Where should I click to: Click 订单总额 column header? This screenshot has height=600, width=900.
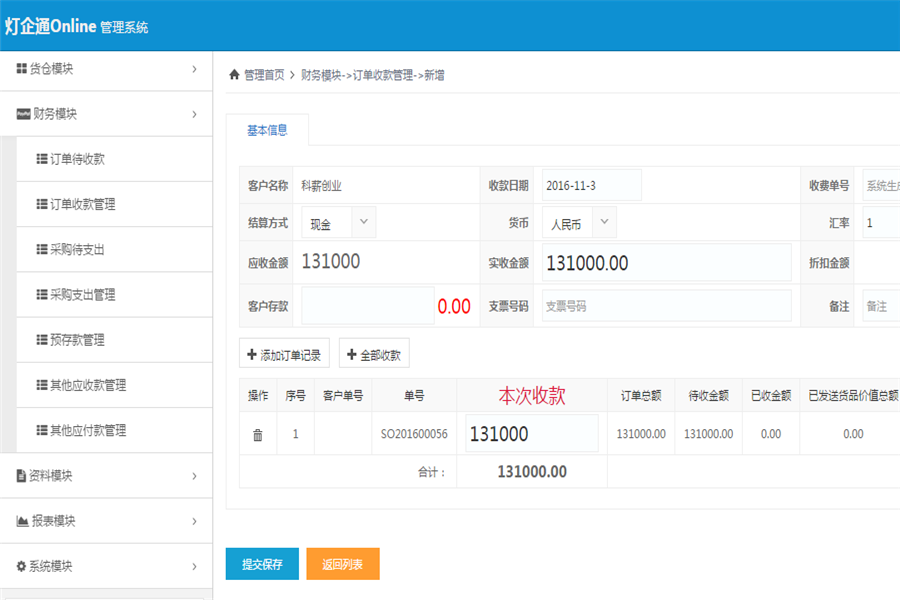(641, 396)
